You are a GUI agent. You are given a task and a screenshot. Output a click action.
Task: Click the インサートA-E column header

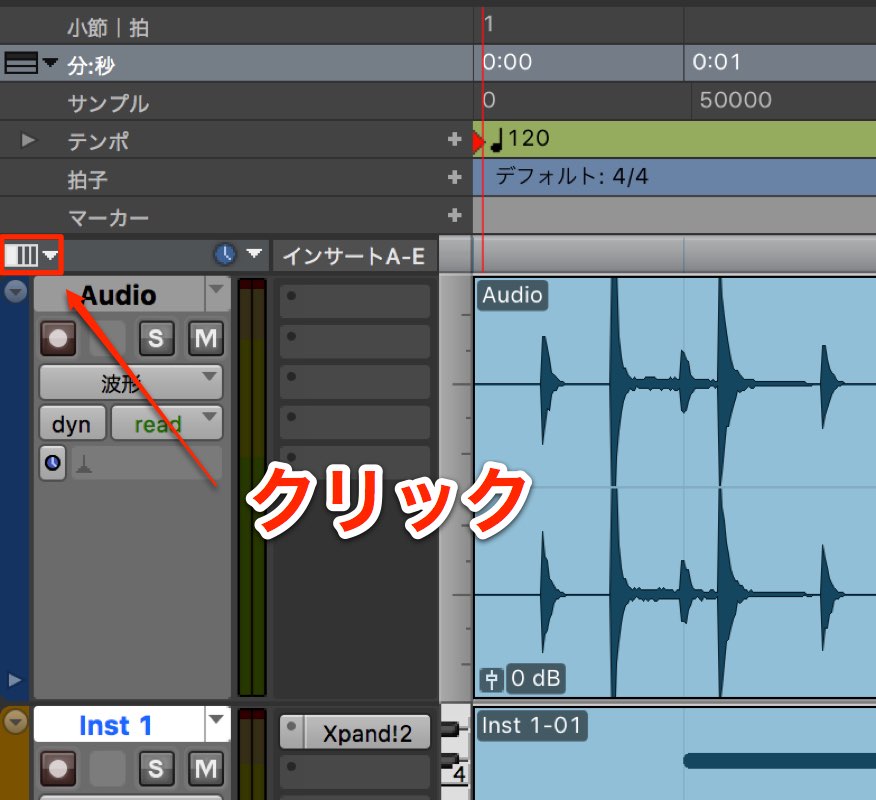(354, 256)
